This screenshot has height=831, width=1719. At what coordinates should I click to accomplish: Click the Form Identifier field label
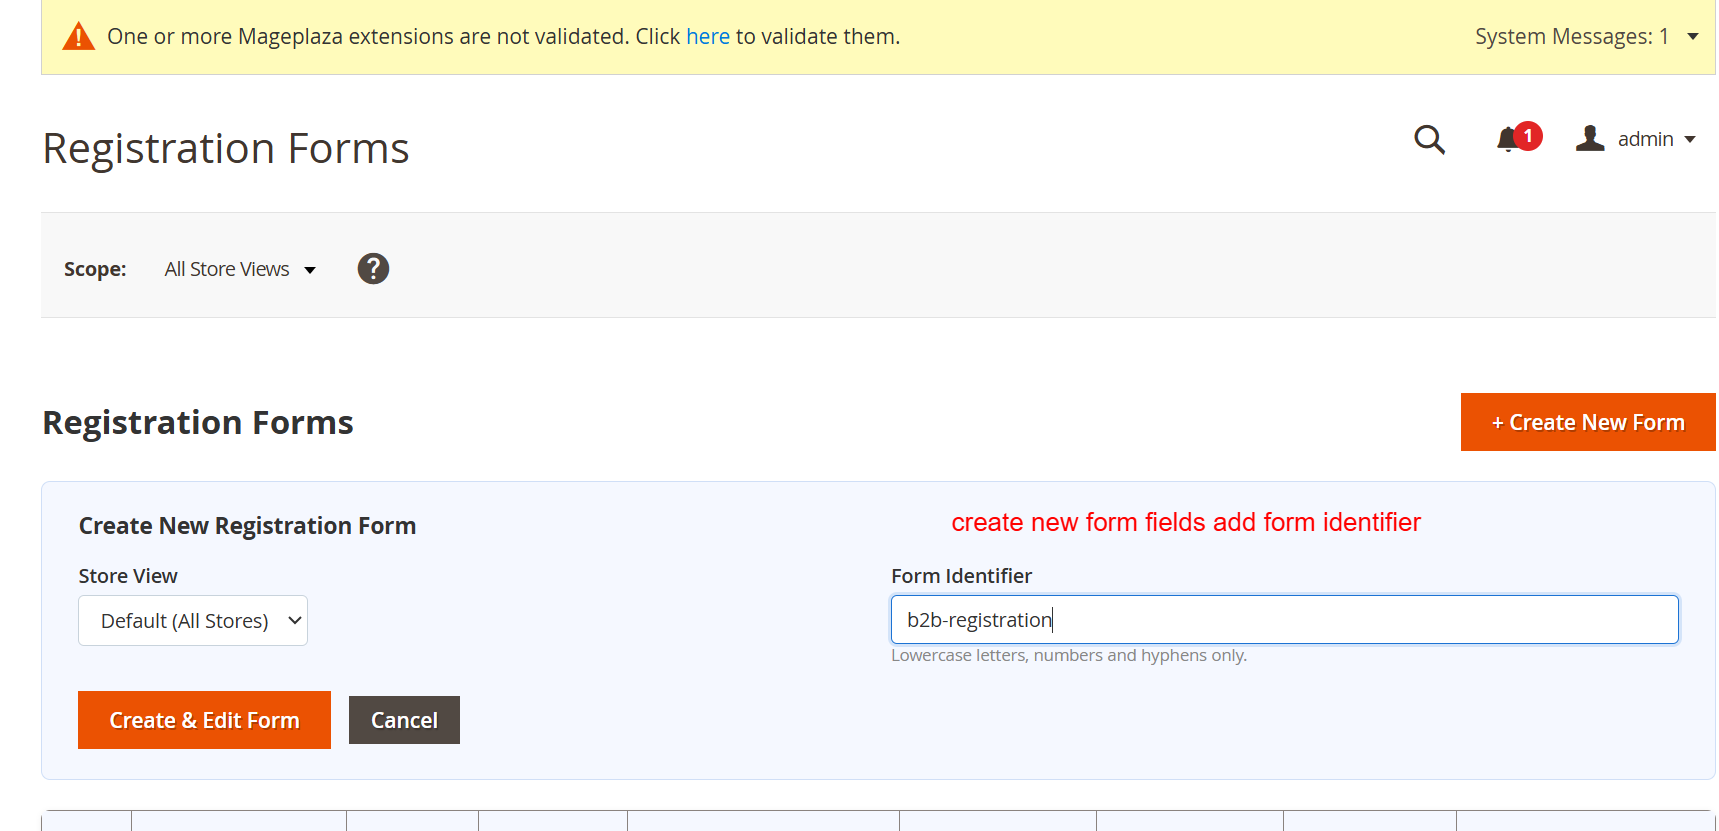coord(961,576)
